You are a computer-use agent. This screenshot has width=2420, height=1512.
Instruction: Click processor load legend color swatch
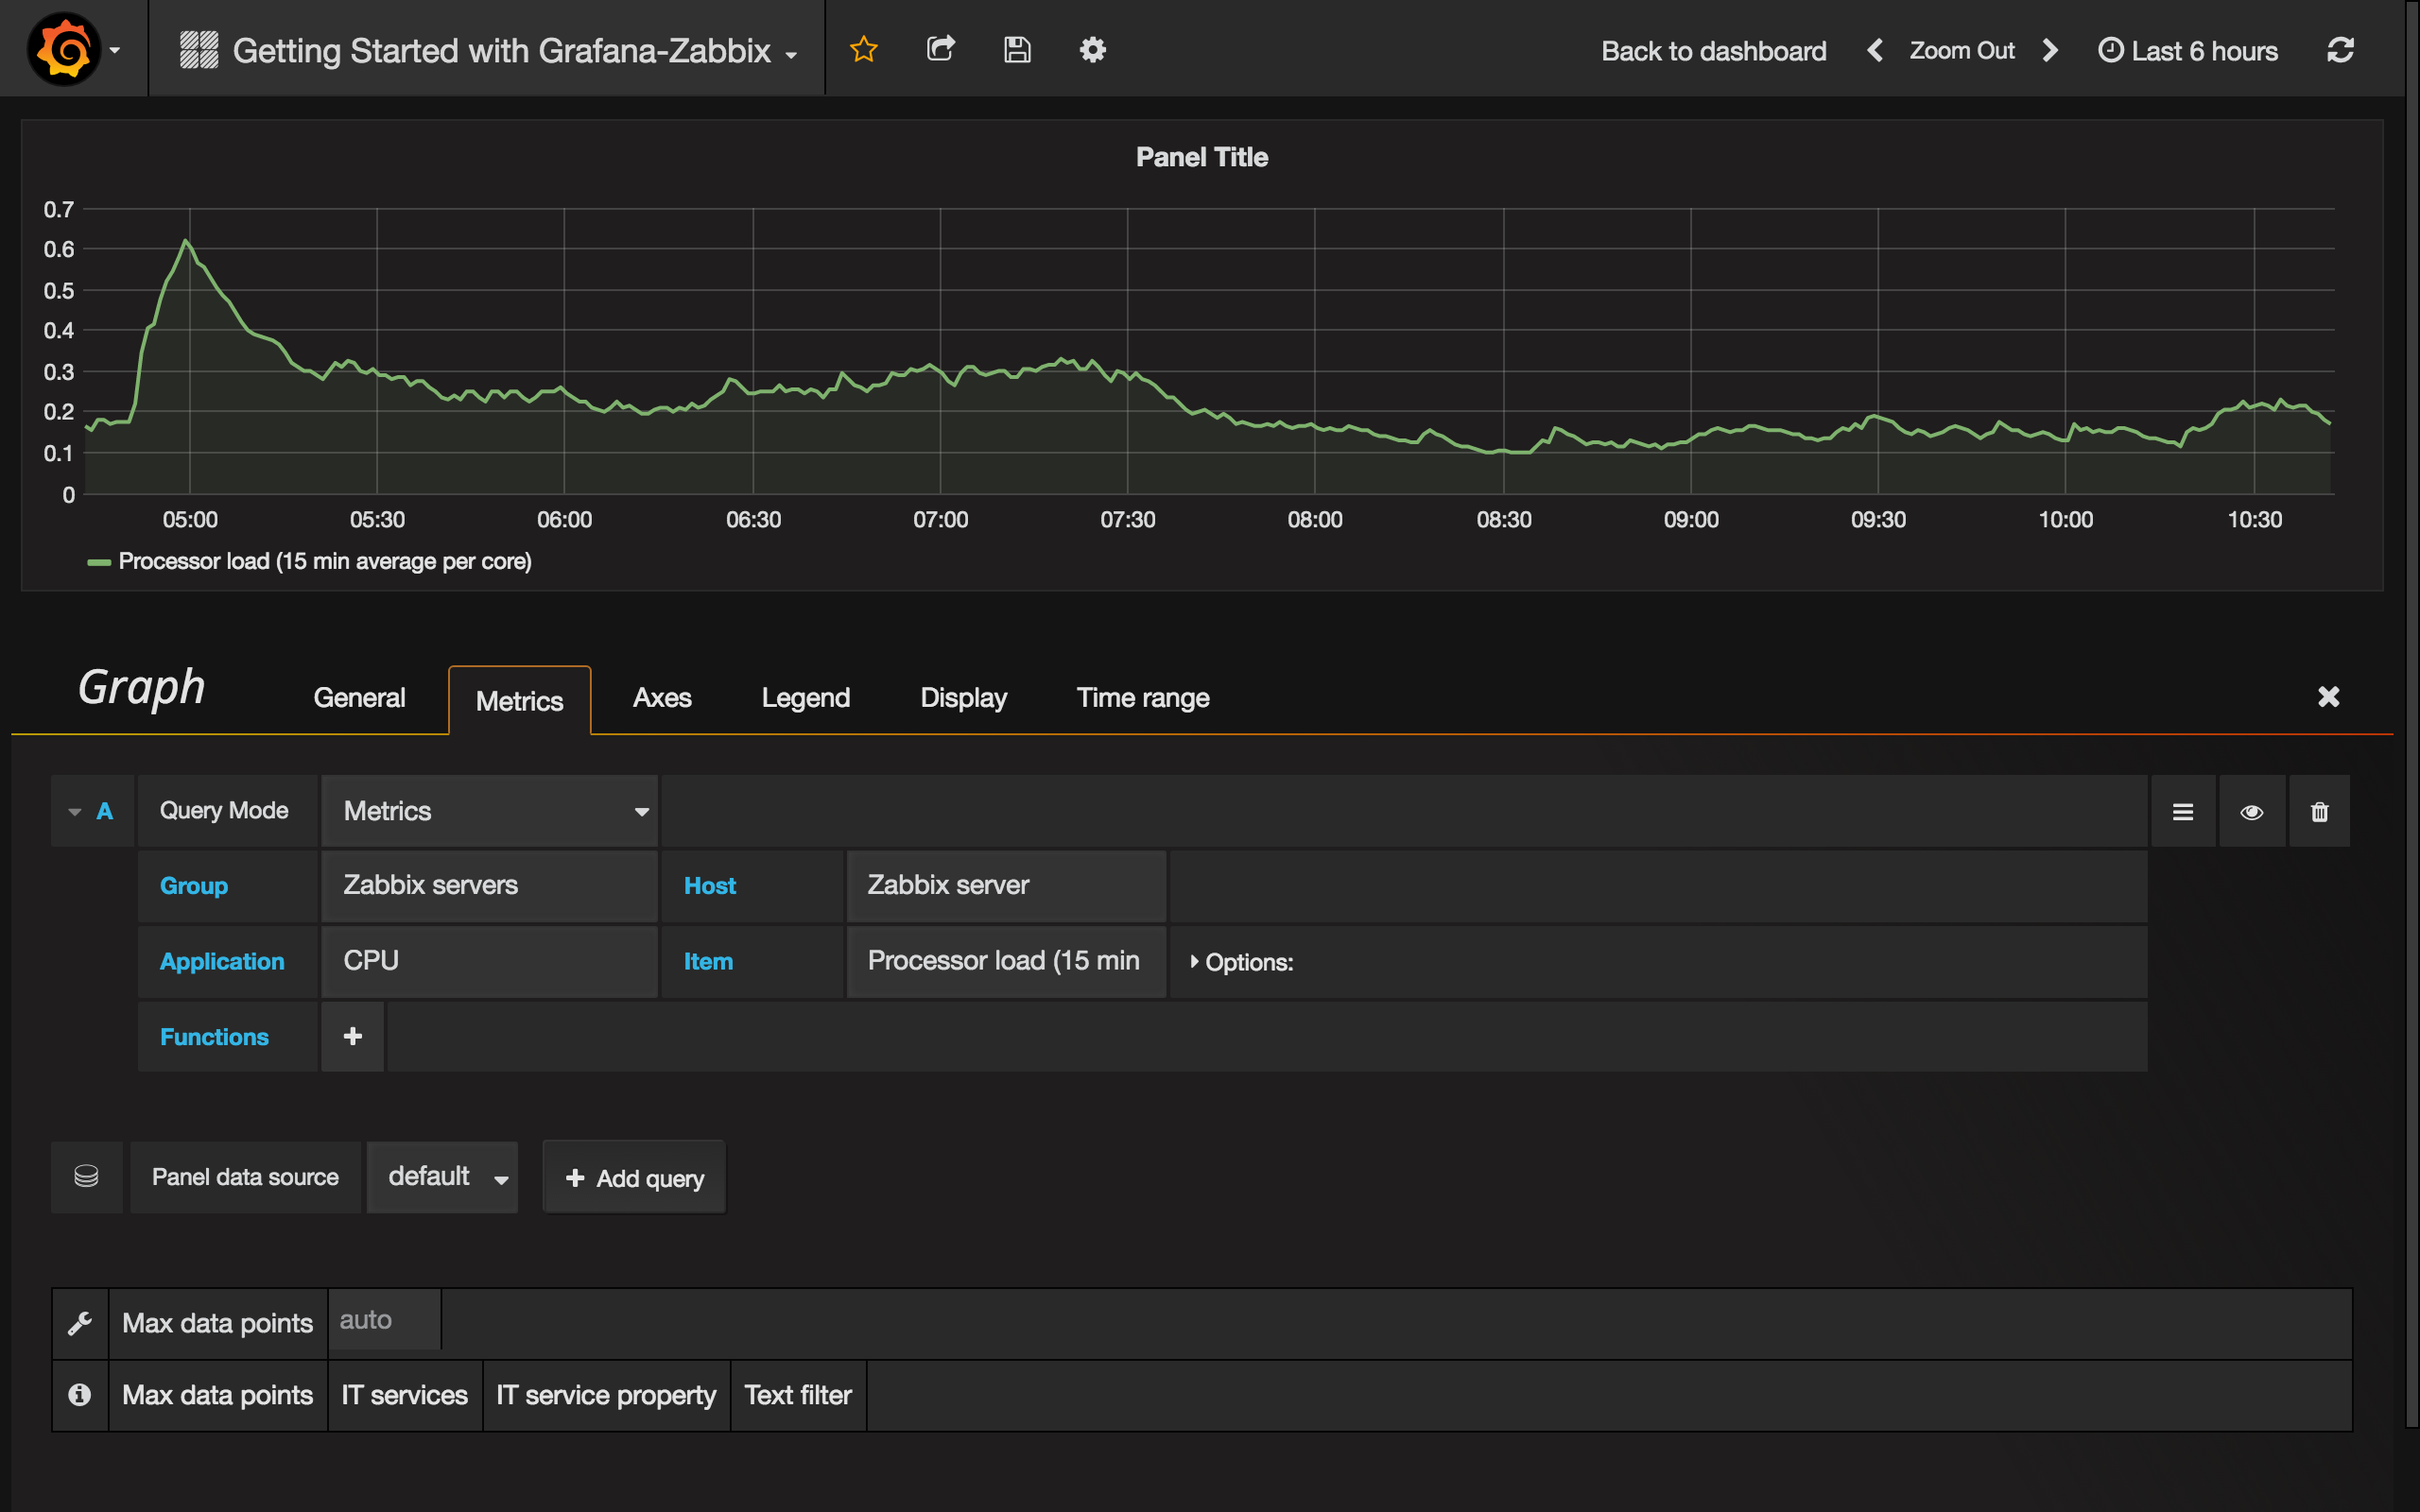(x=99, y=562)
